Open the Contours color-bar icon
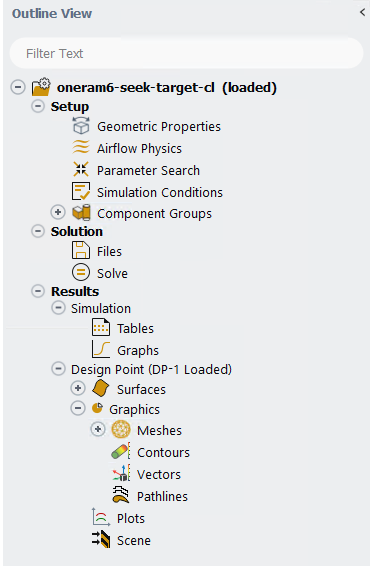This screenshot has height=566, width=372. tap(121, 452)
